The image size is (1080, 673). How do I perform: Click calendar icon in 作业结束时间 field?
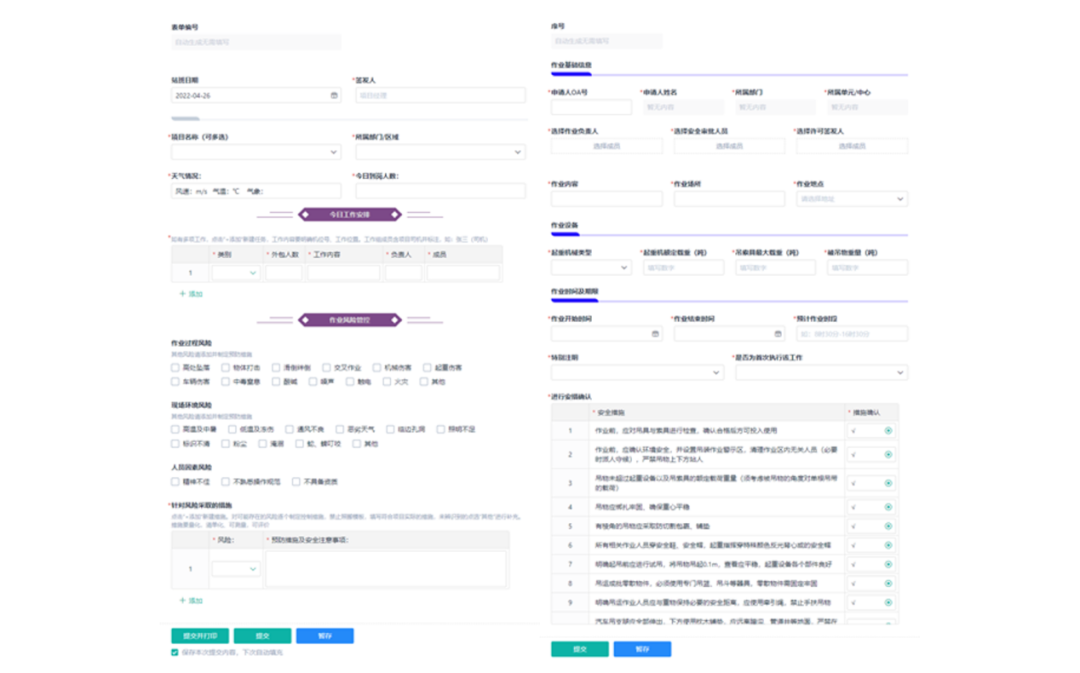(x=778, y=334)
